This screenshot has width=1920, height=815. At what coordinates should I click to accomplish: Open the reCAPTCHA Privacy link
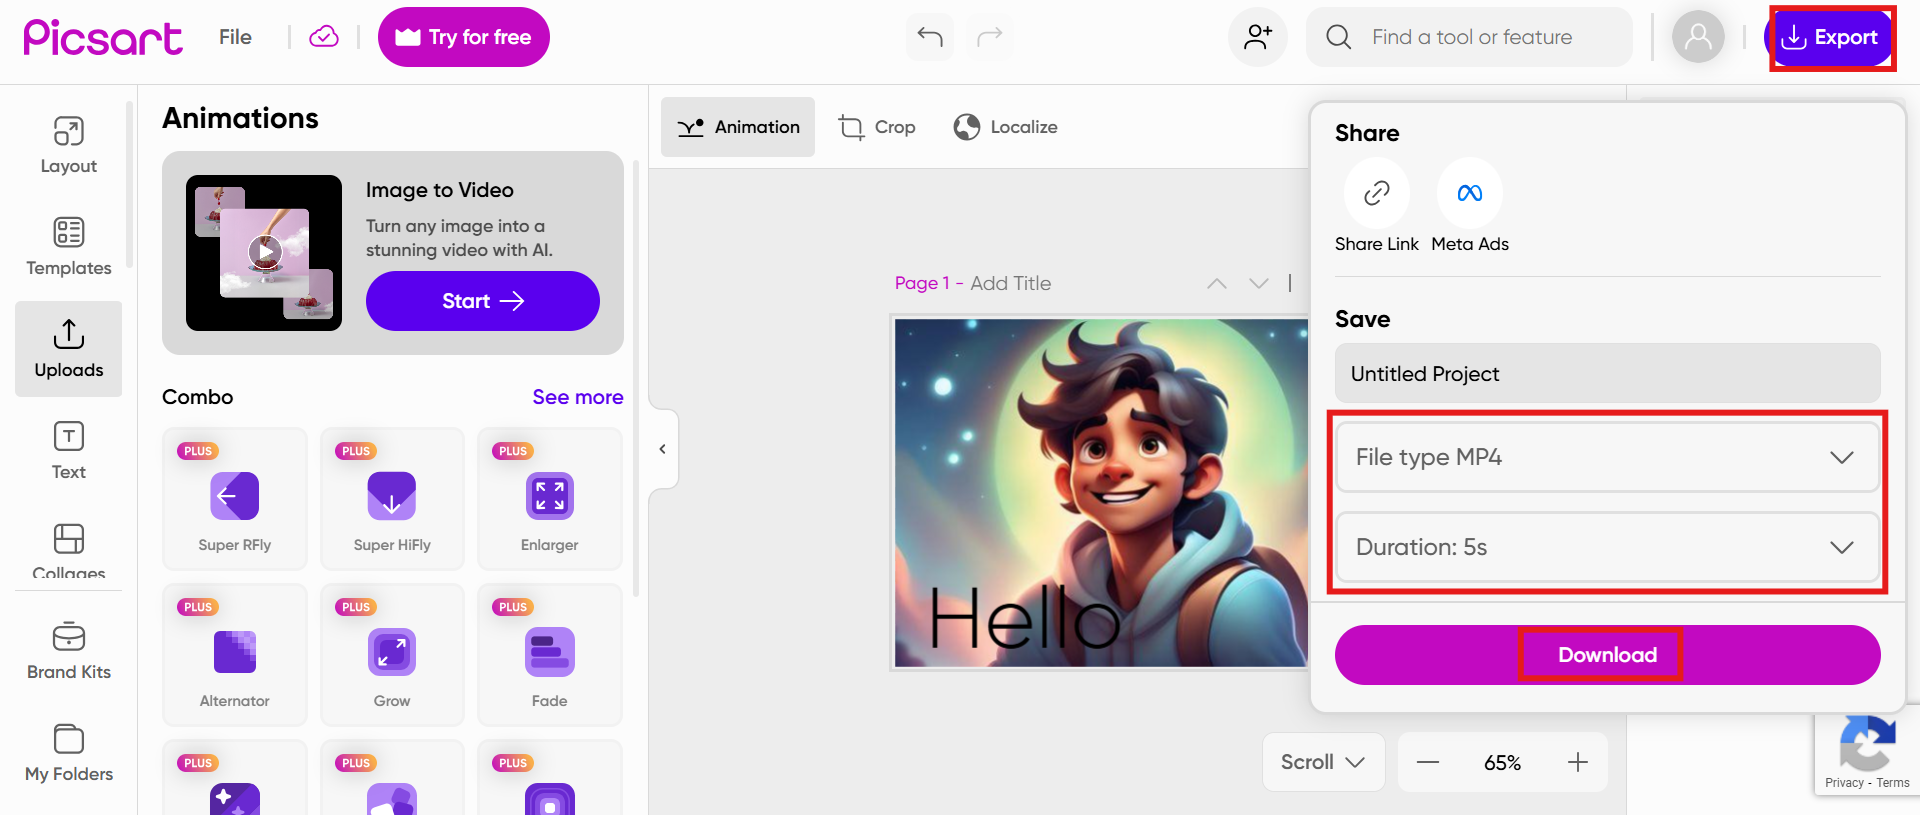pyautogui.click(x=1844, y=783)
